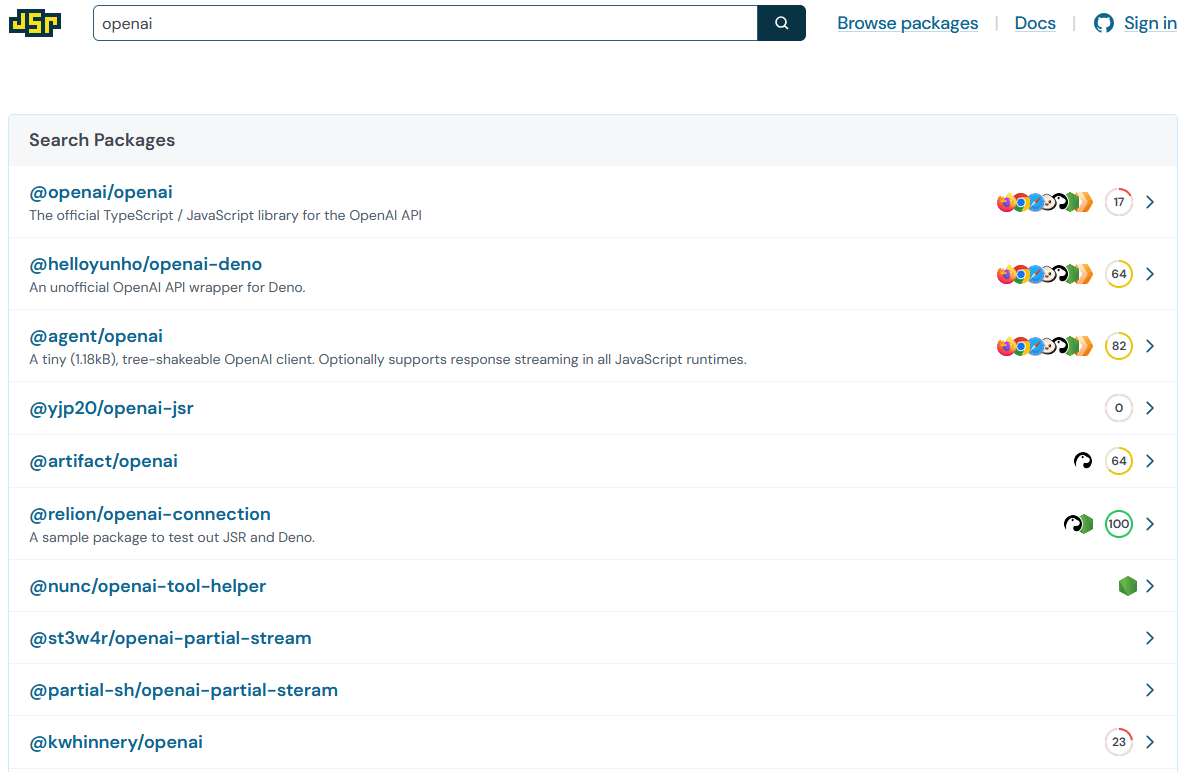Open the Browse packages menu item
The height and width of the screenshot is (772, 1186).
pos(907,23)
